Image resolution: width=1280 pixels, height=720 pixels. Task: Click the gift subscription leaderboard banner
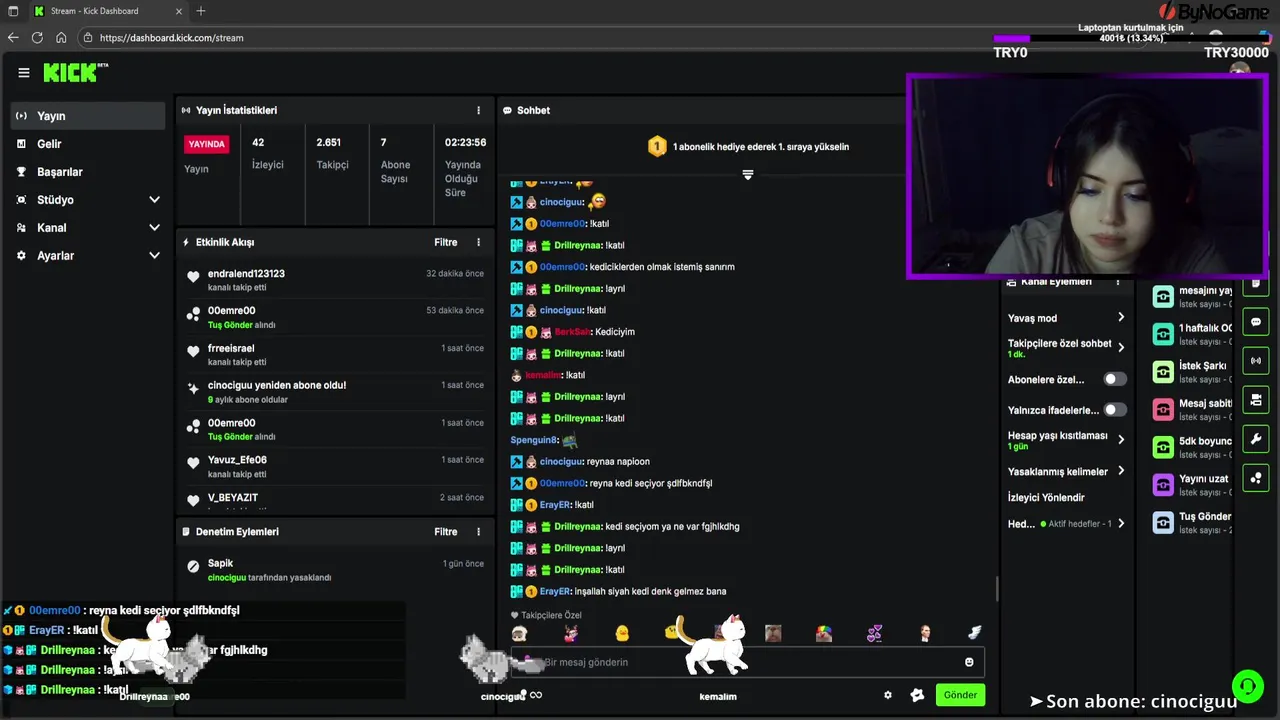tap(748, 147)
